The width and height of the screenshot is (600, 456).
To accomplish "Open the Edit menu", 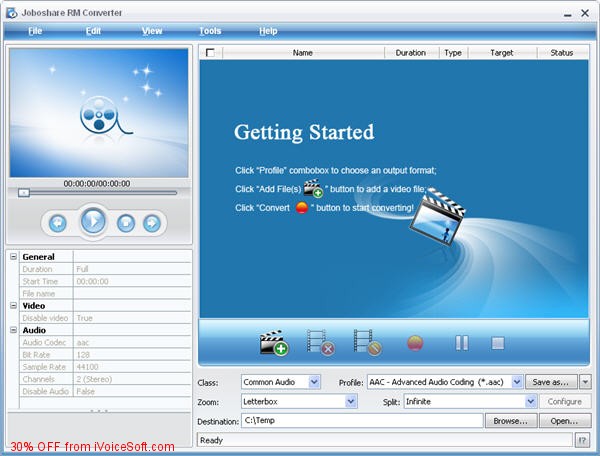I will 93,31.
